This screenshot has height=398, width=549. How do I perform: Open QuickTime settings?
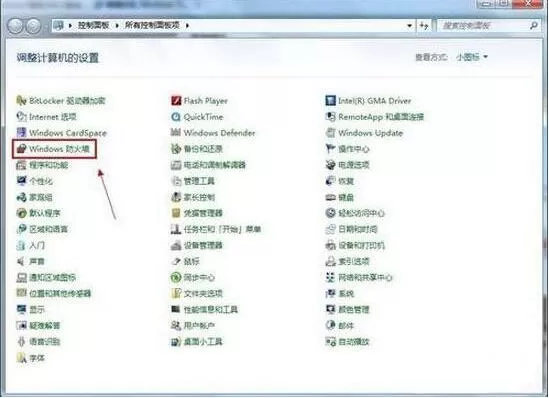click(x=197, y=117)
